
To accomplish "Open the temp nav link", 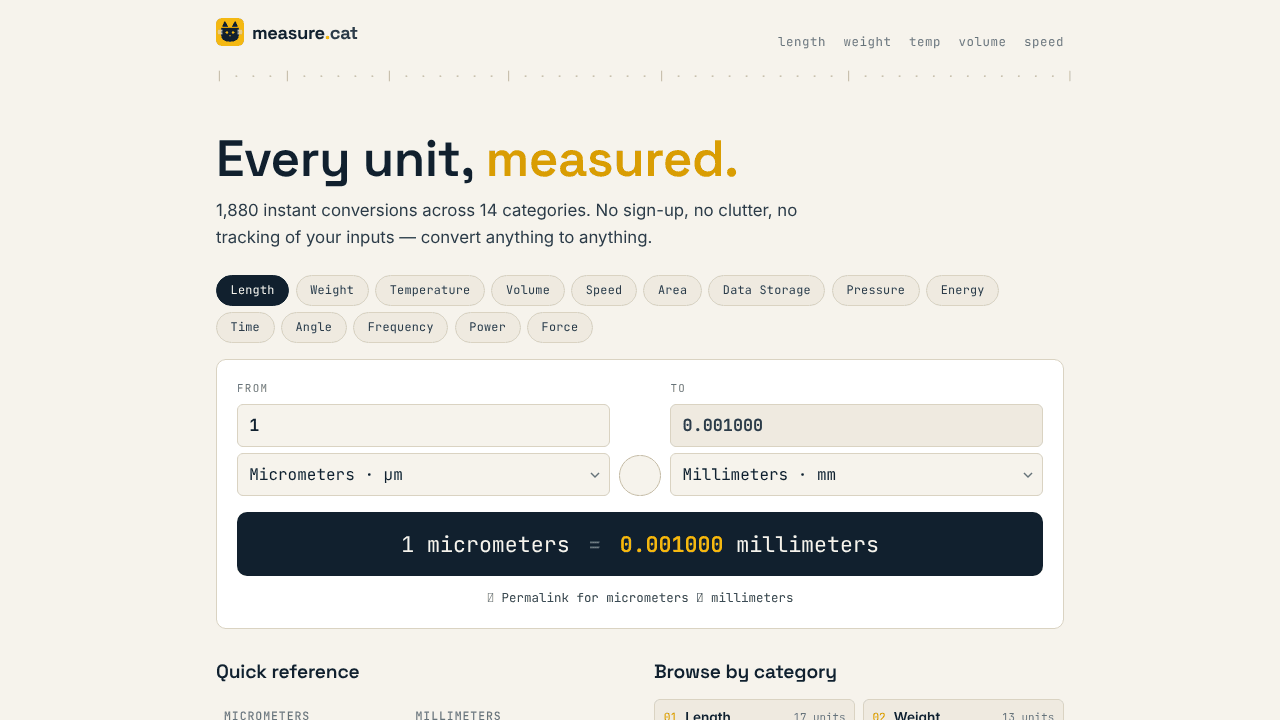I will tap(925, 42).
